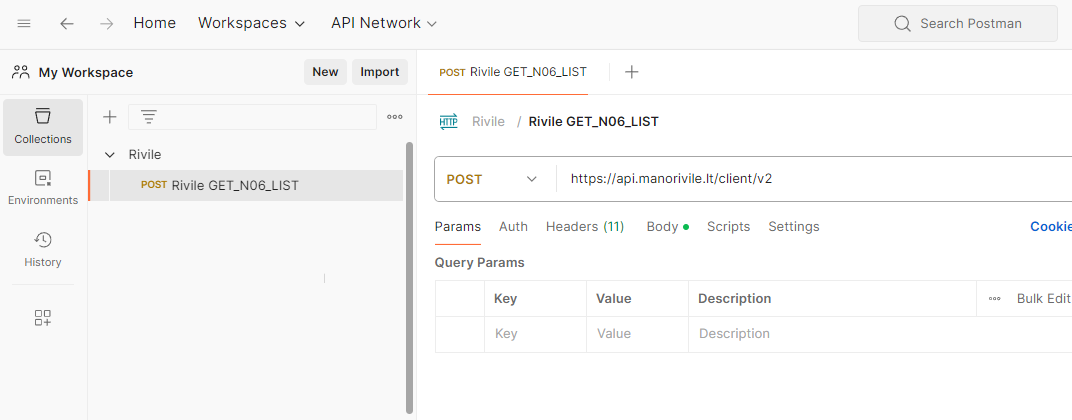The width and height of the screenshot is (1072, 420).
Task: Open new request tab with plus
Action: tap(632, 72)
